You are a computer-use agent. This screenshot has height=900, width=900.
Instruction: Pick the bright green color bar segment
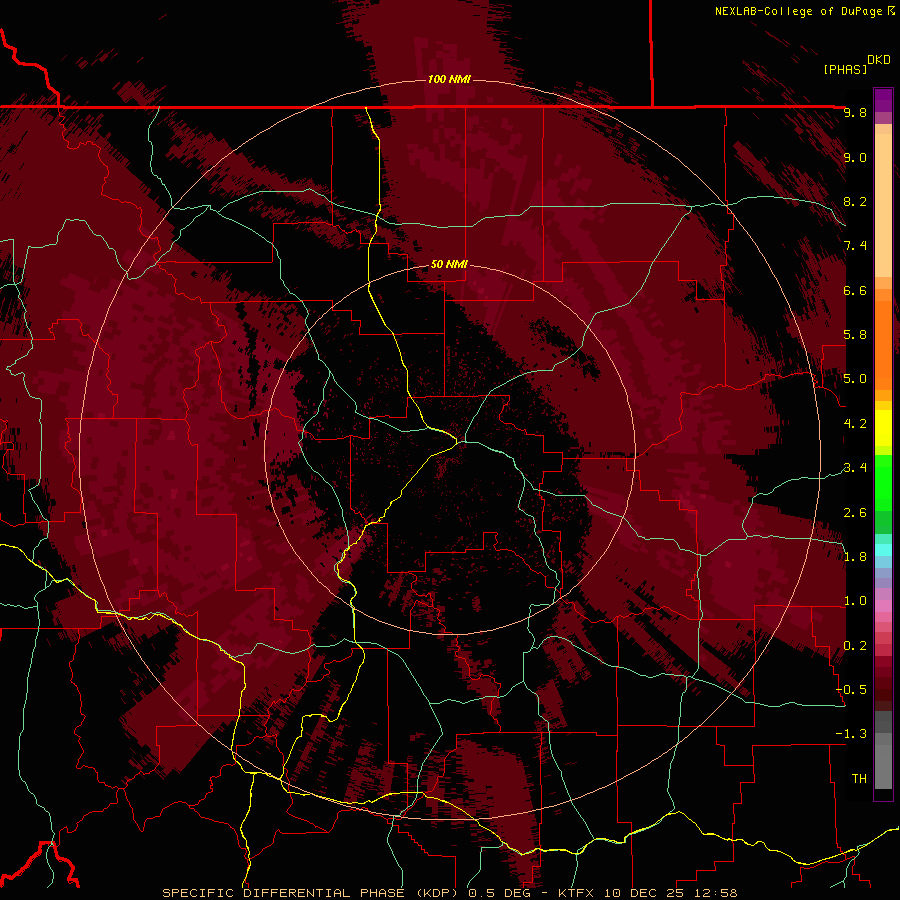(883, 484)
